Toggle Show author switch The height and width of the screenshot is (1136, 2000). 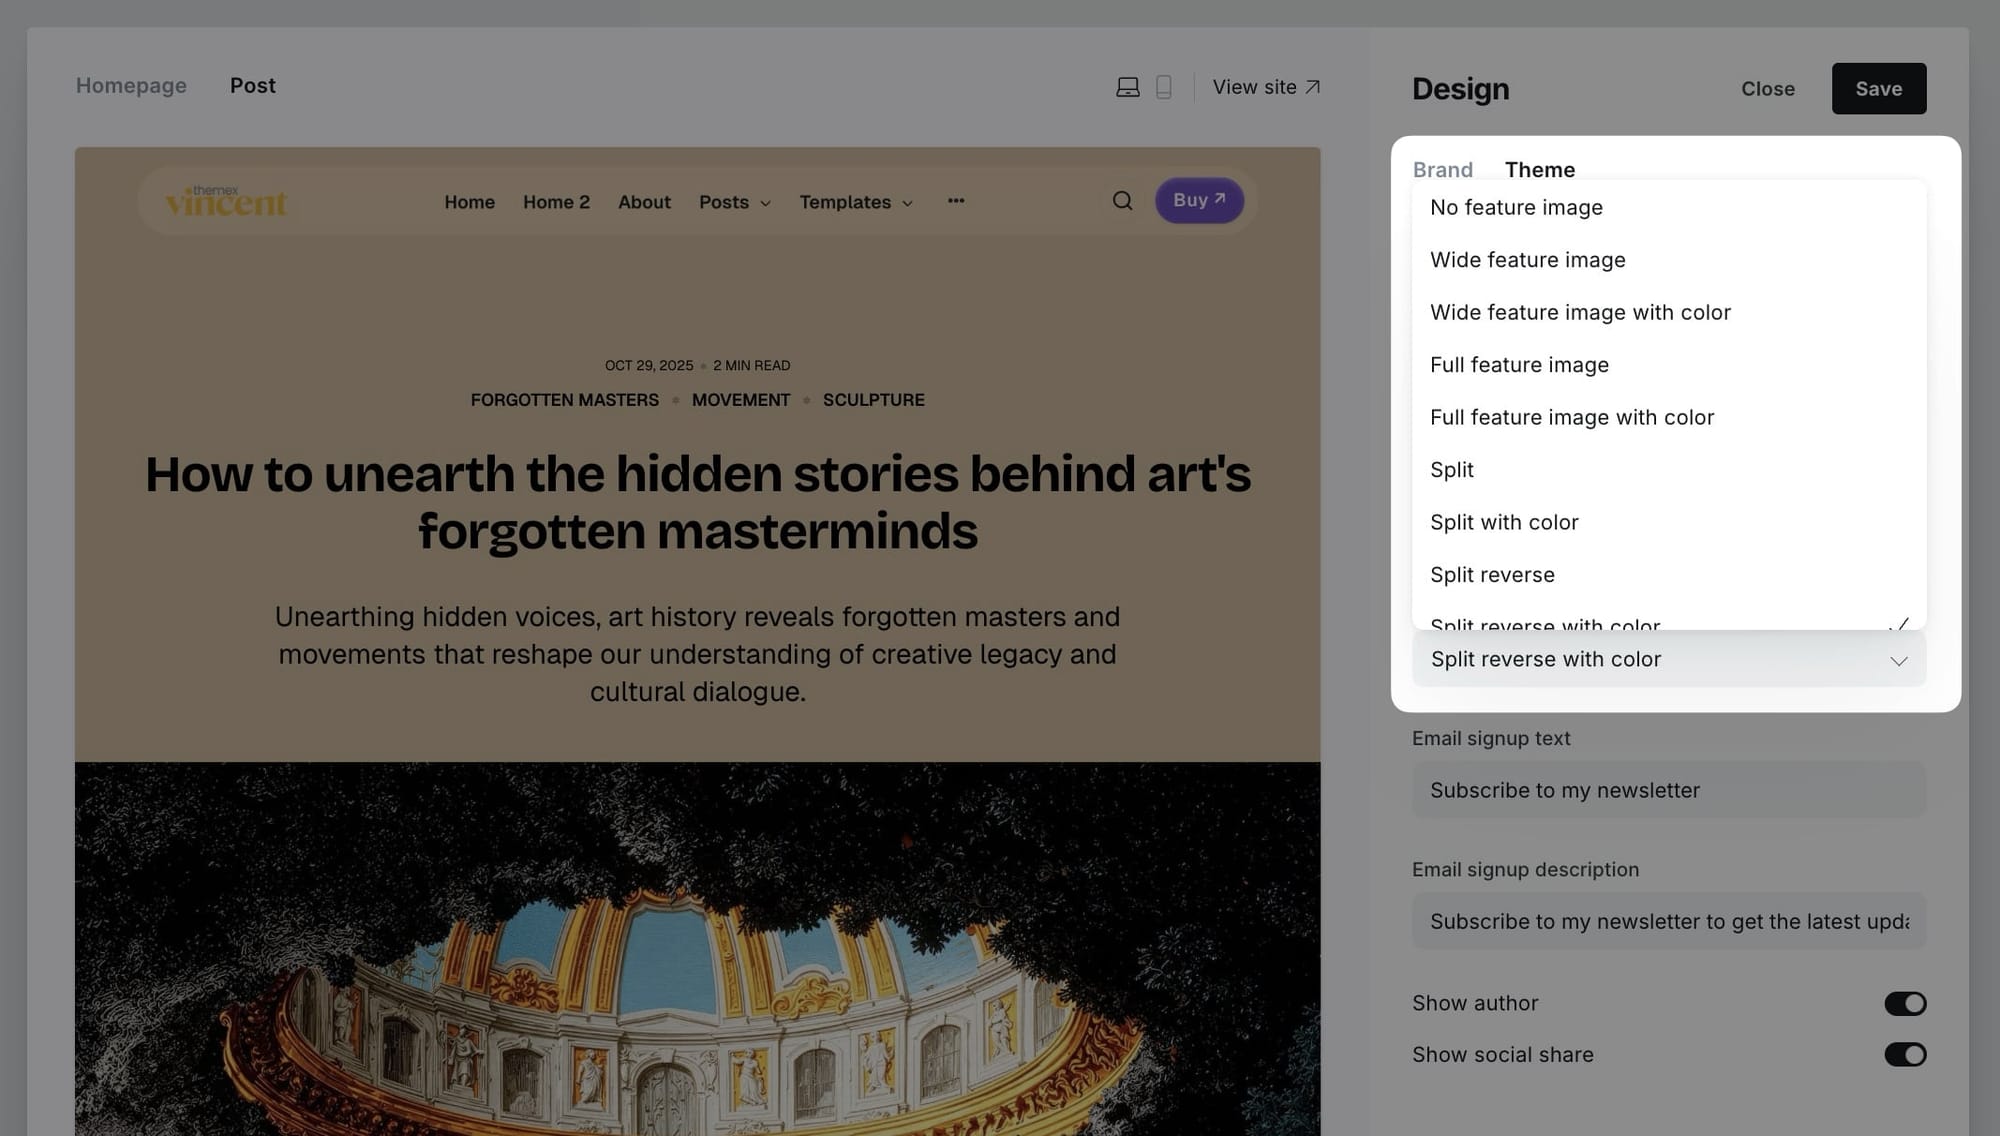[1904, 1003]
